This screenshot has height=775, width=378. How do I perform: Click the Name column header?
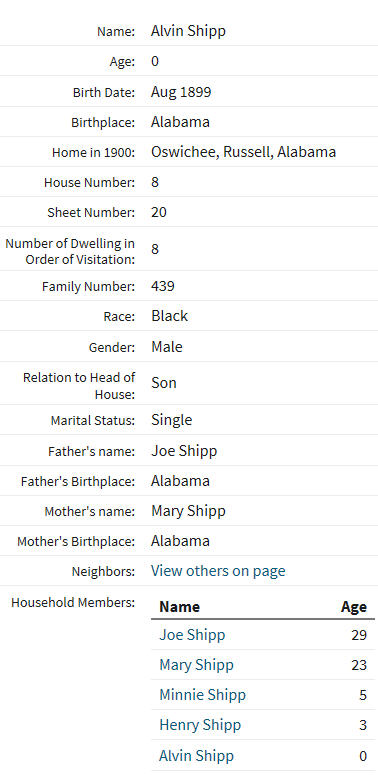[179, 607]
